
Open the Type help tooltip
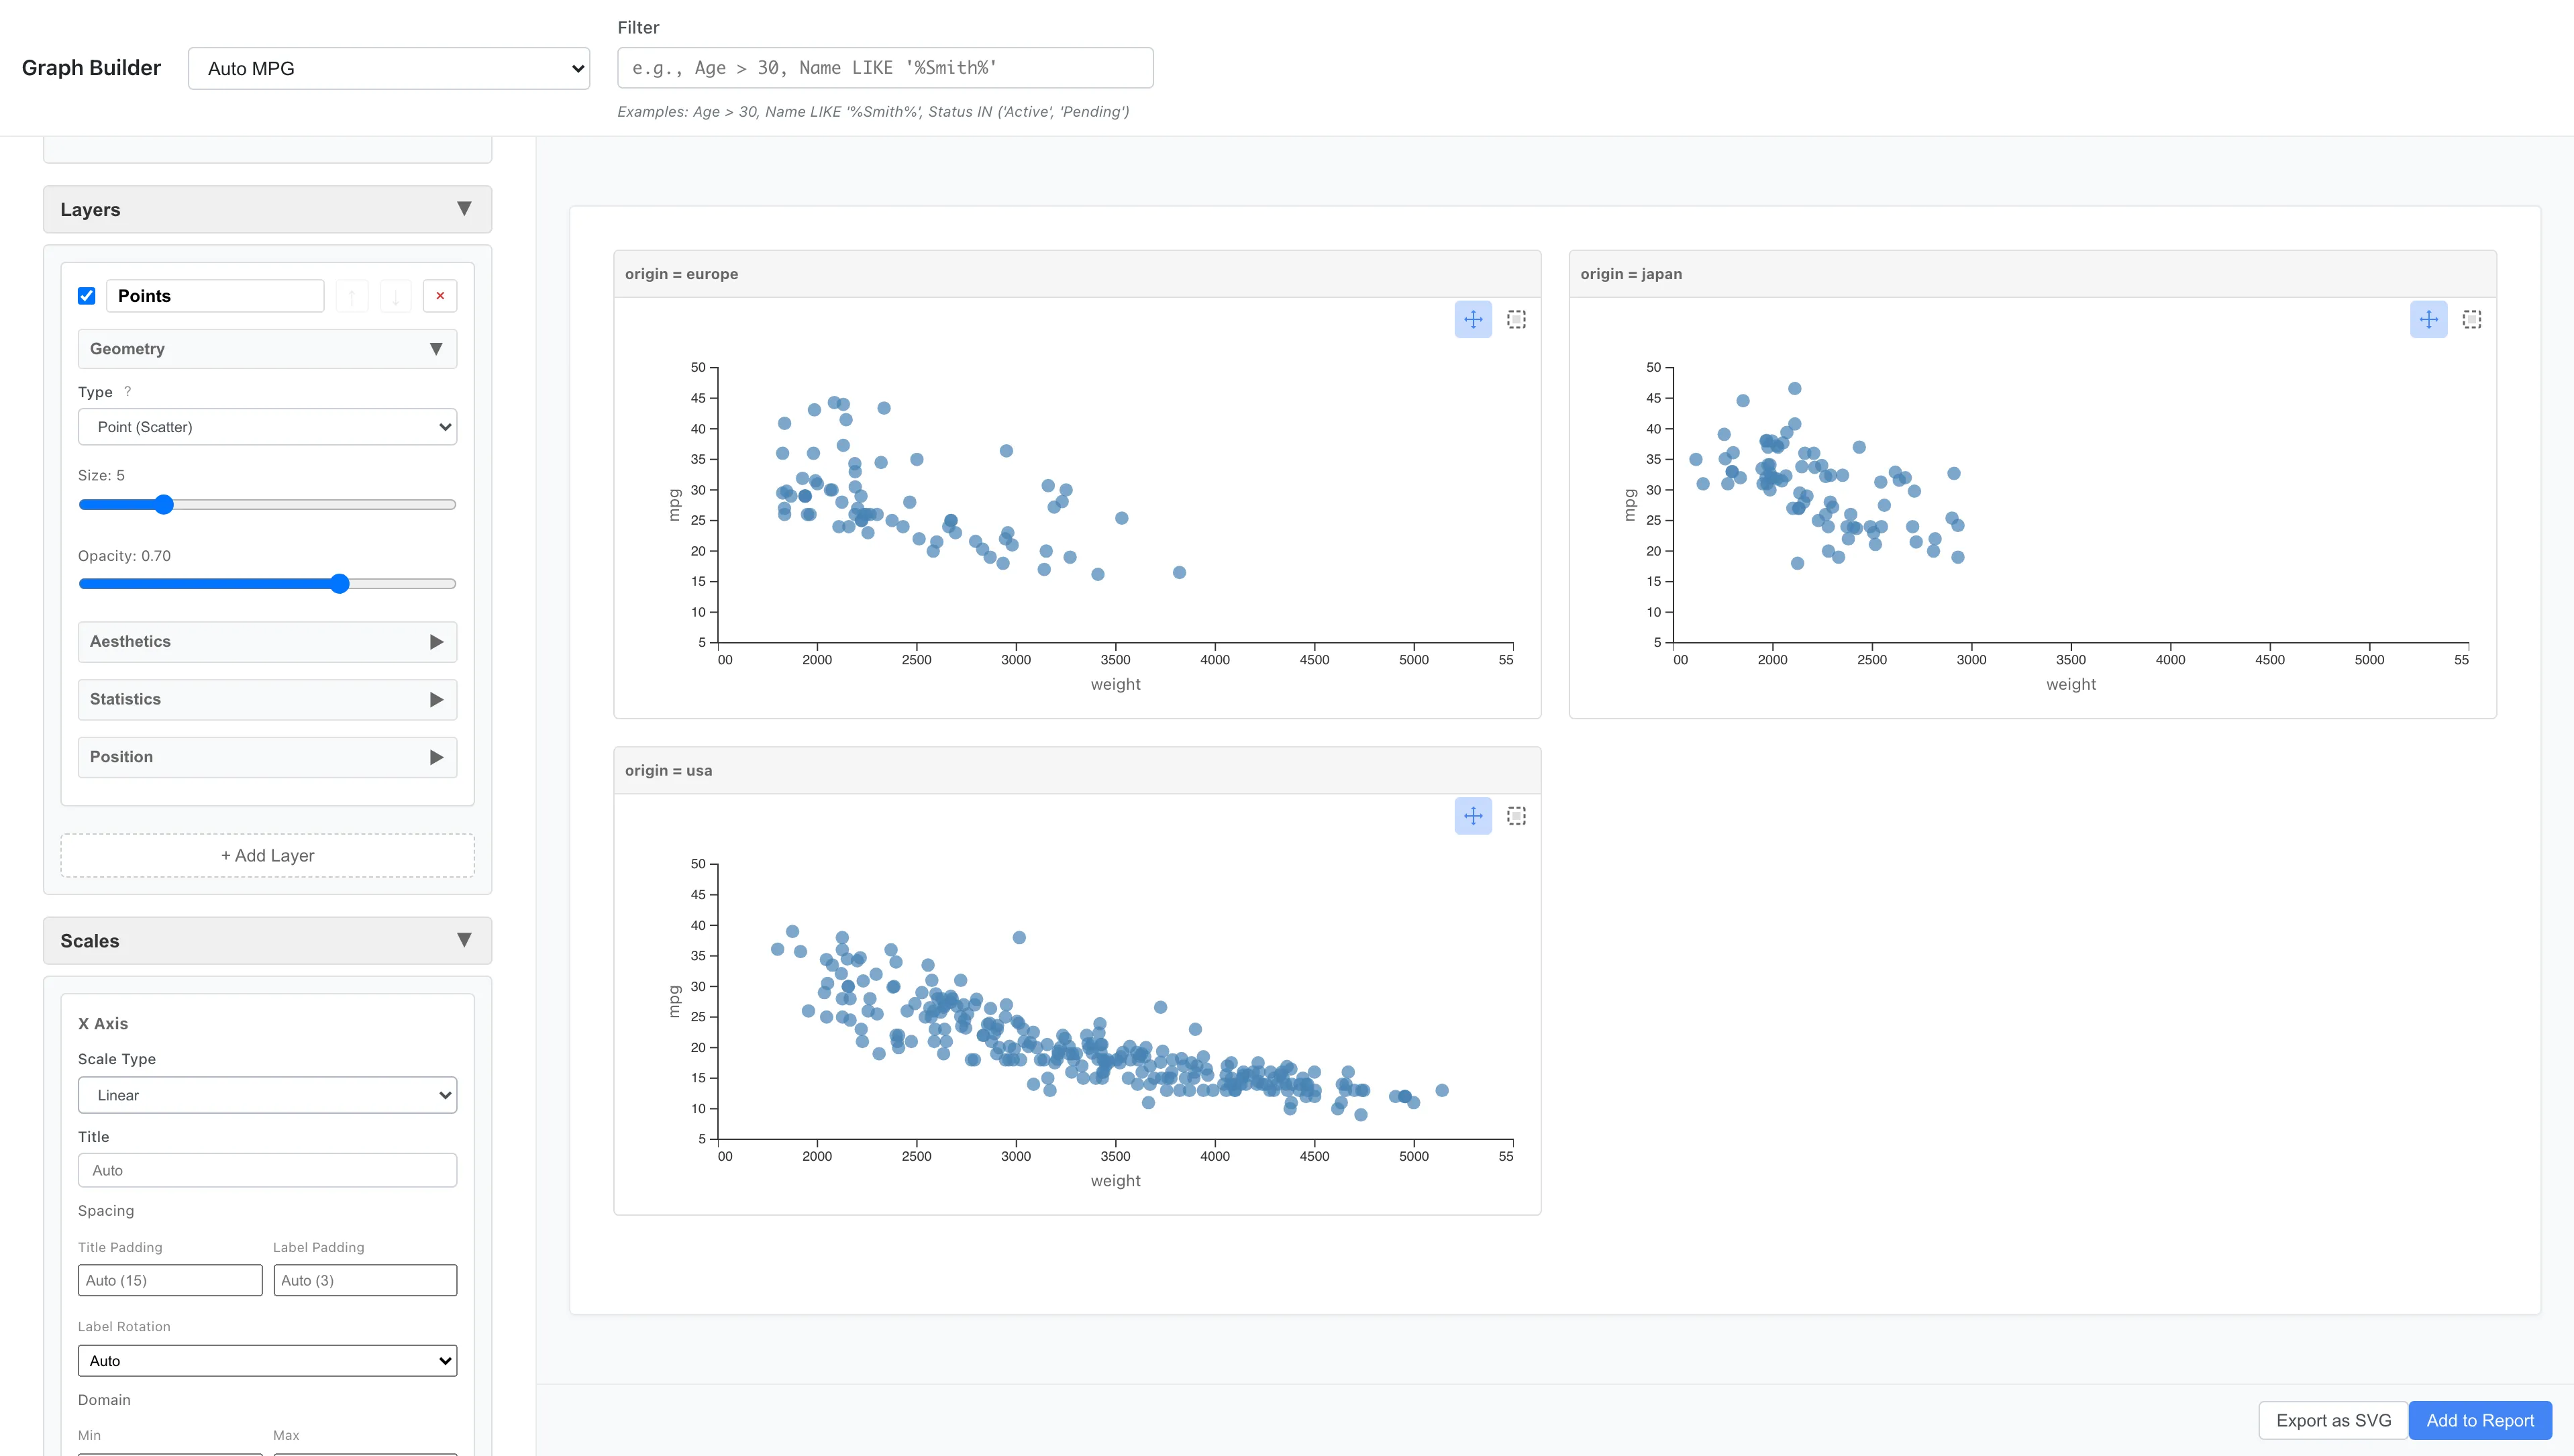[128, 392]
